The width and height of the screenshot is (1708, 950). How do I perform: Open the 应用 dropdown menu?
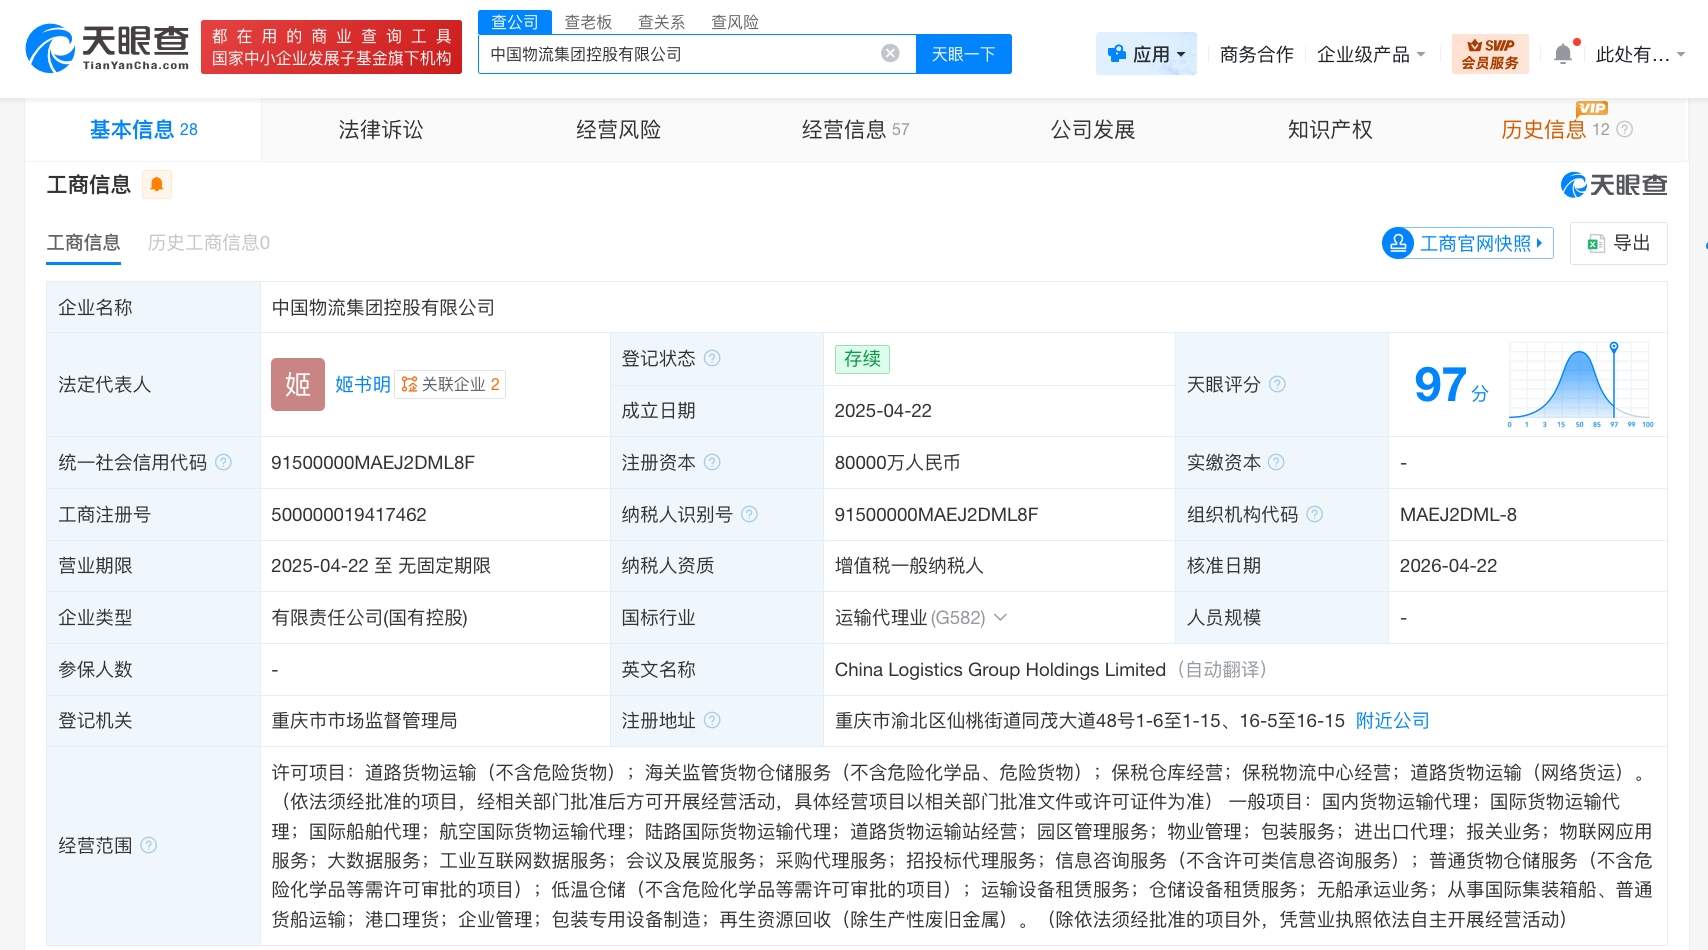pos(1147,54)
